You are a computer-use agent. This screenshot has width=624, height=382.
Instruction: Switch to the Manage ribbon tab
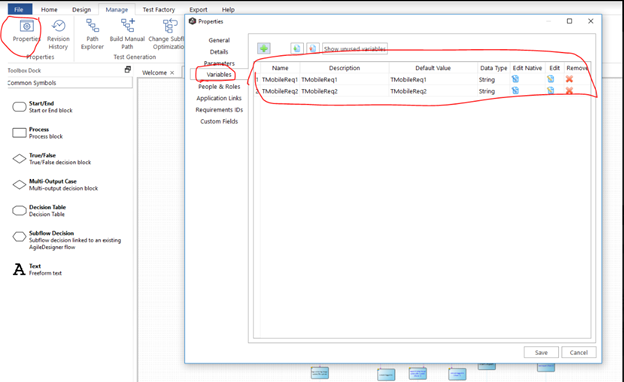[x=117, y=9]
